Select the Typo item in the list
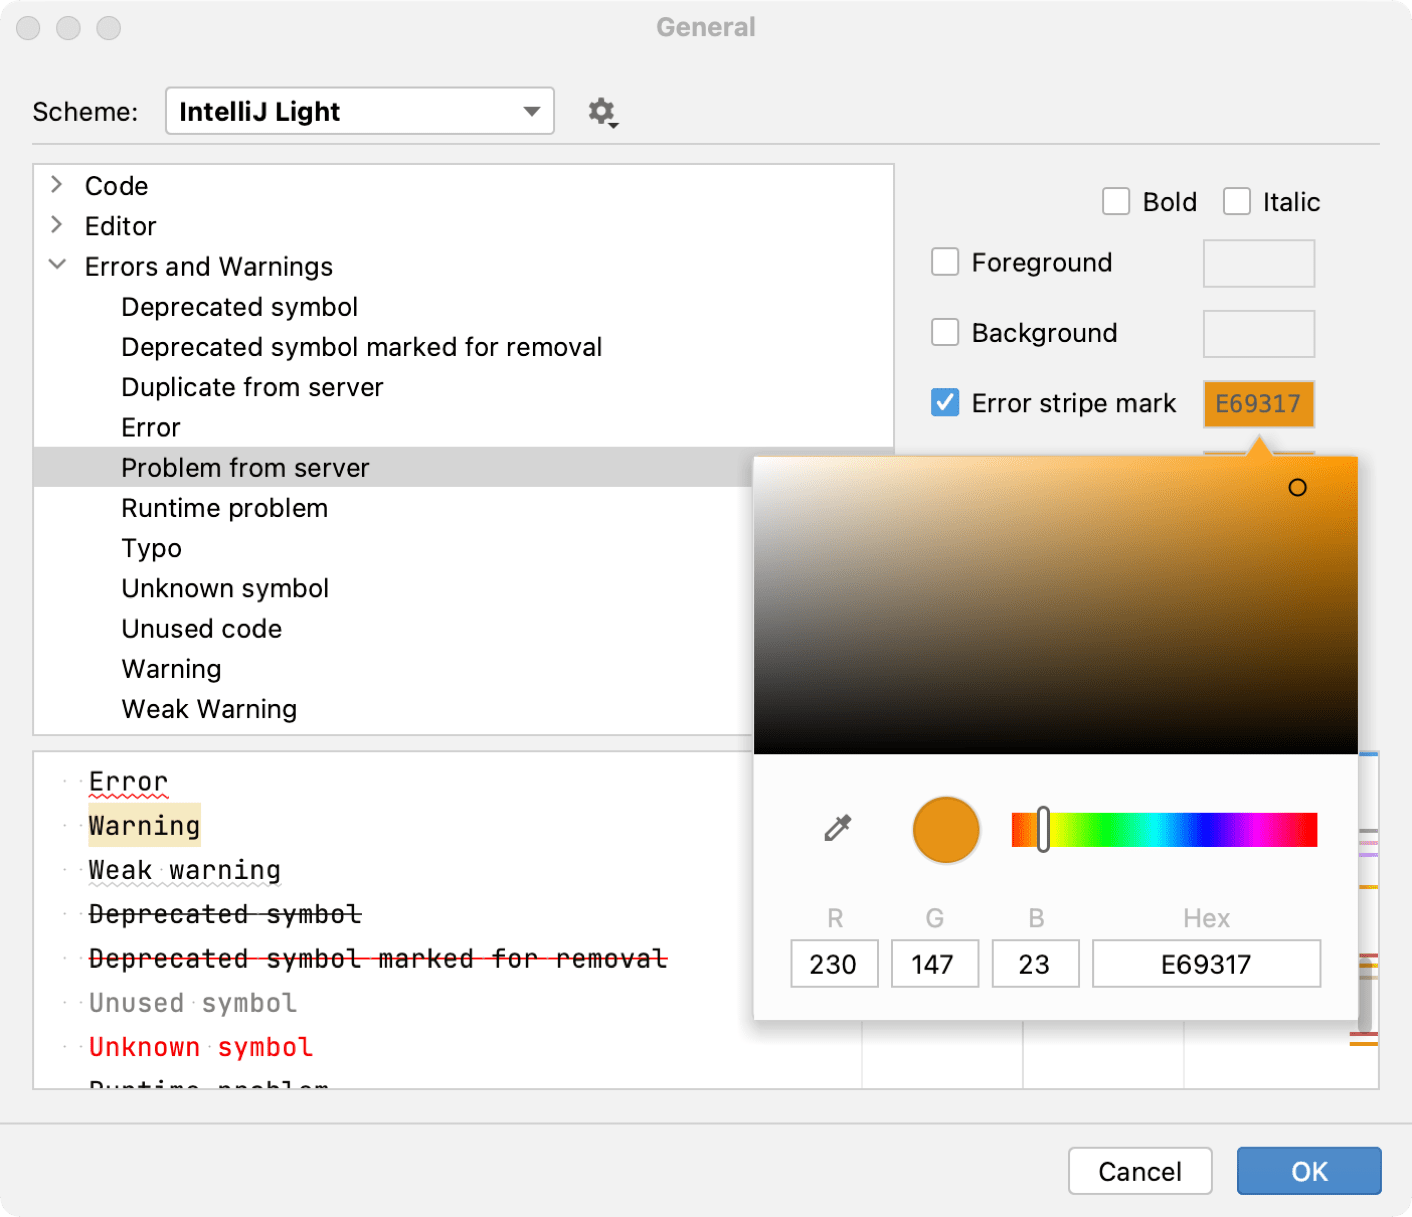Image resolution: width=1412 pixels, height=1217 pixels. (x=151, y=548)
